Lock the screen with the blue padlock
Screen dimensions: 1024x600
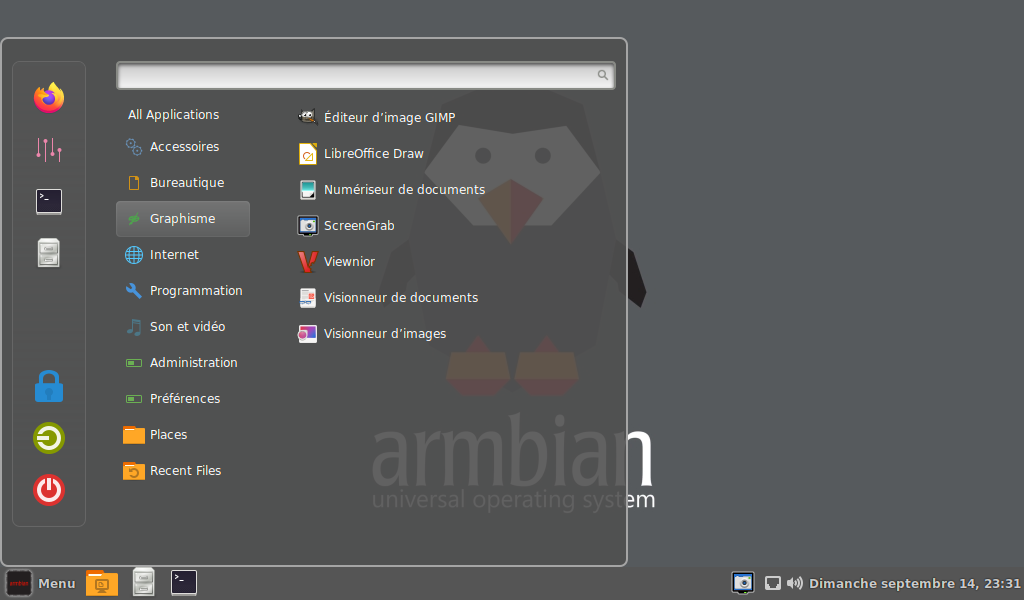49,386
